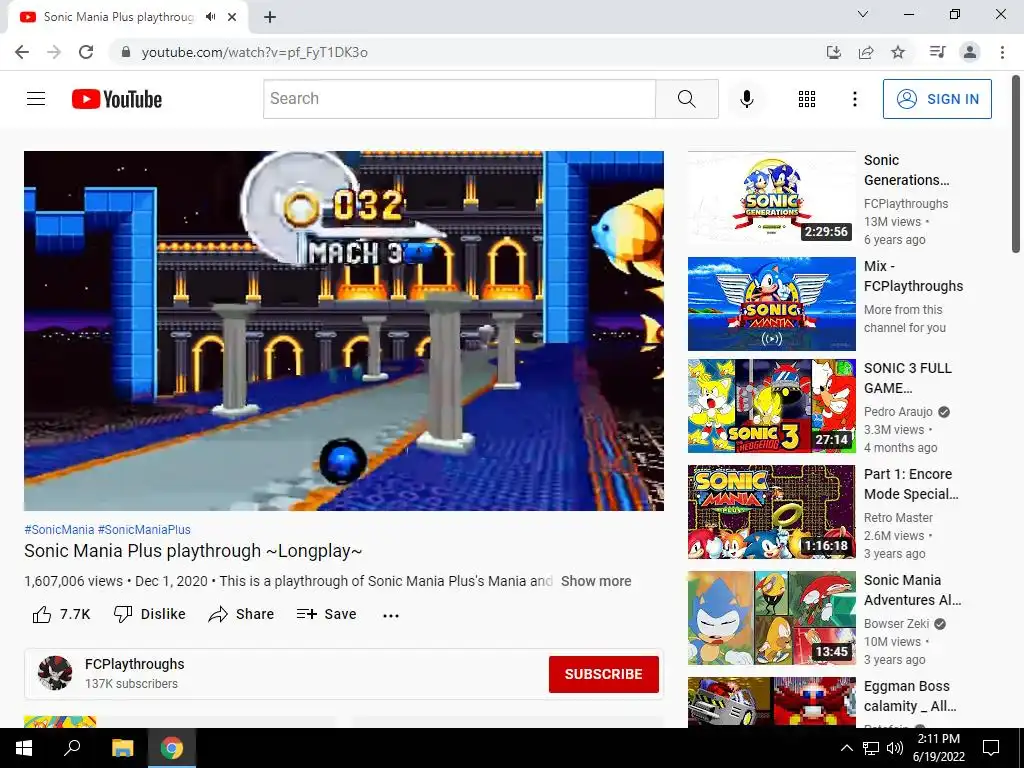The height and width of the screenshot is (768, 1024).
Task: Click the Chrome taskbar icon
Action: (172, 748)
